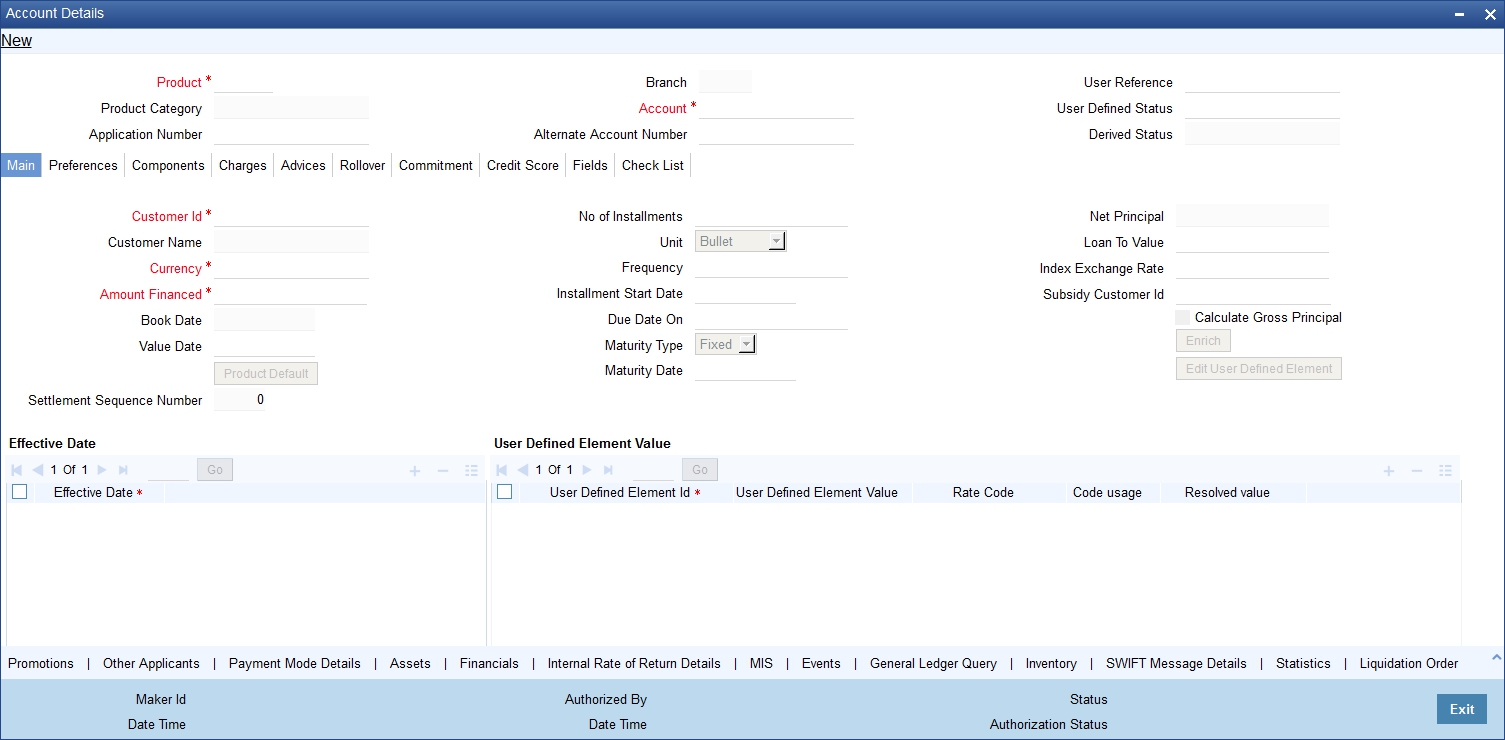Switch to the Charges tab

tap(243, 165)
